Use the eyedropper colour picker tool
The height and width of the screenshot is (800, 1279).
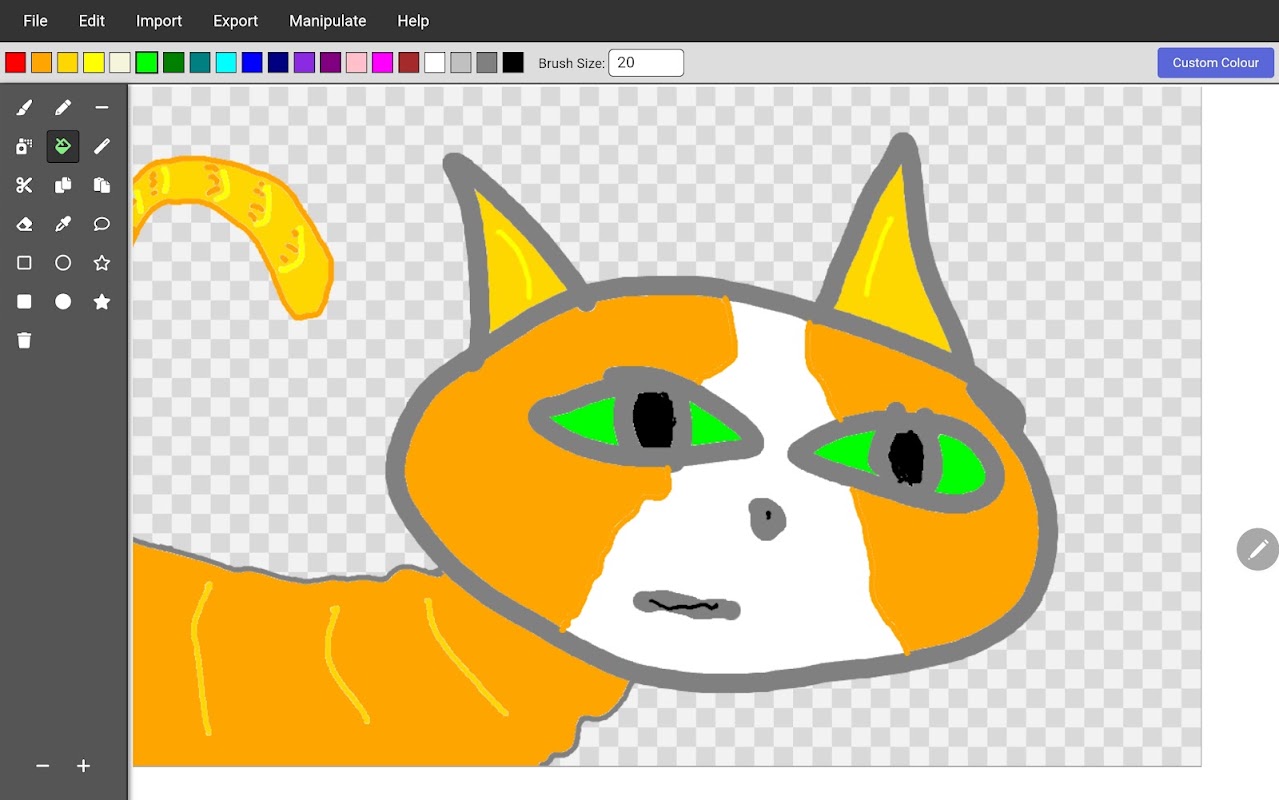[x=63, y=224]
